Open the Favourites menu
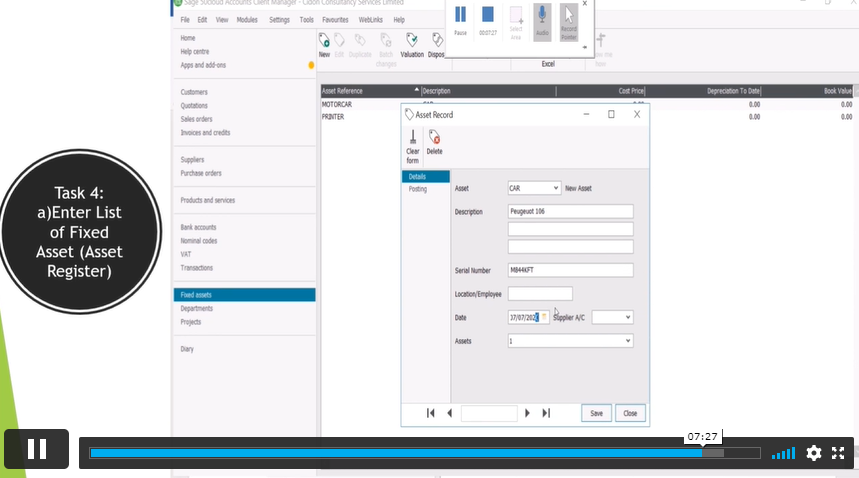The height and width of the screenshot is (478, 859). click(x=335, y=20)
